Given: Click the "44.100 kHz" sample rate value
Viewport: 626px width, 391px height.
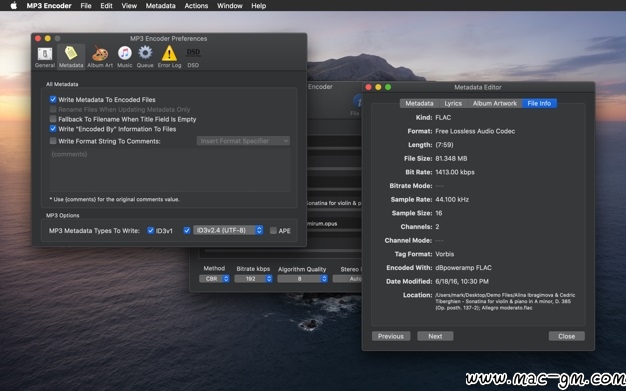Looking at the screenshot, I should pyautogui.click(x=452, y=199).
